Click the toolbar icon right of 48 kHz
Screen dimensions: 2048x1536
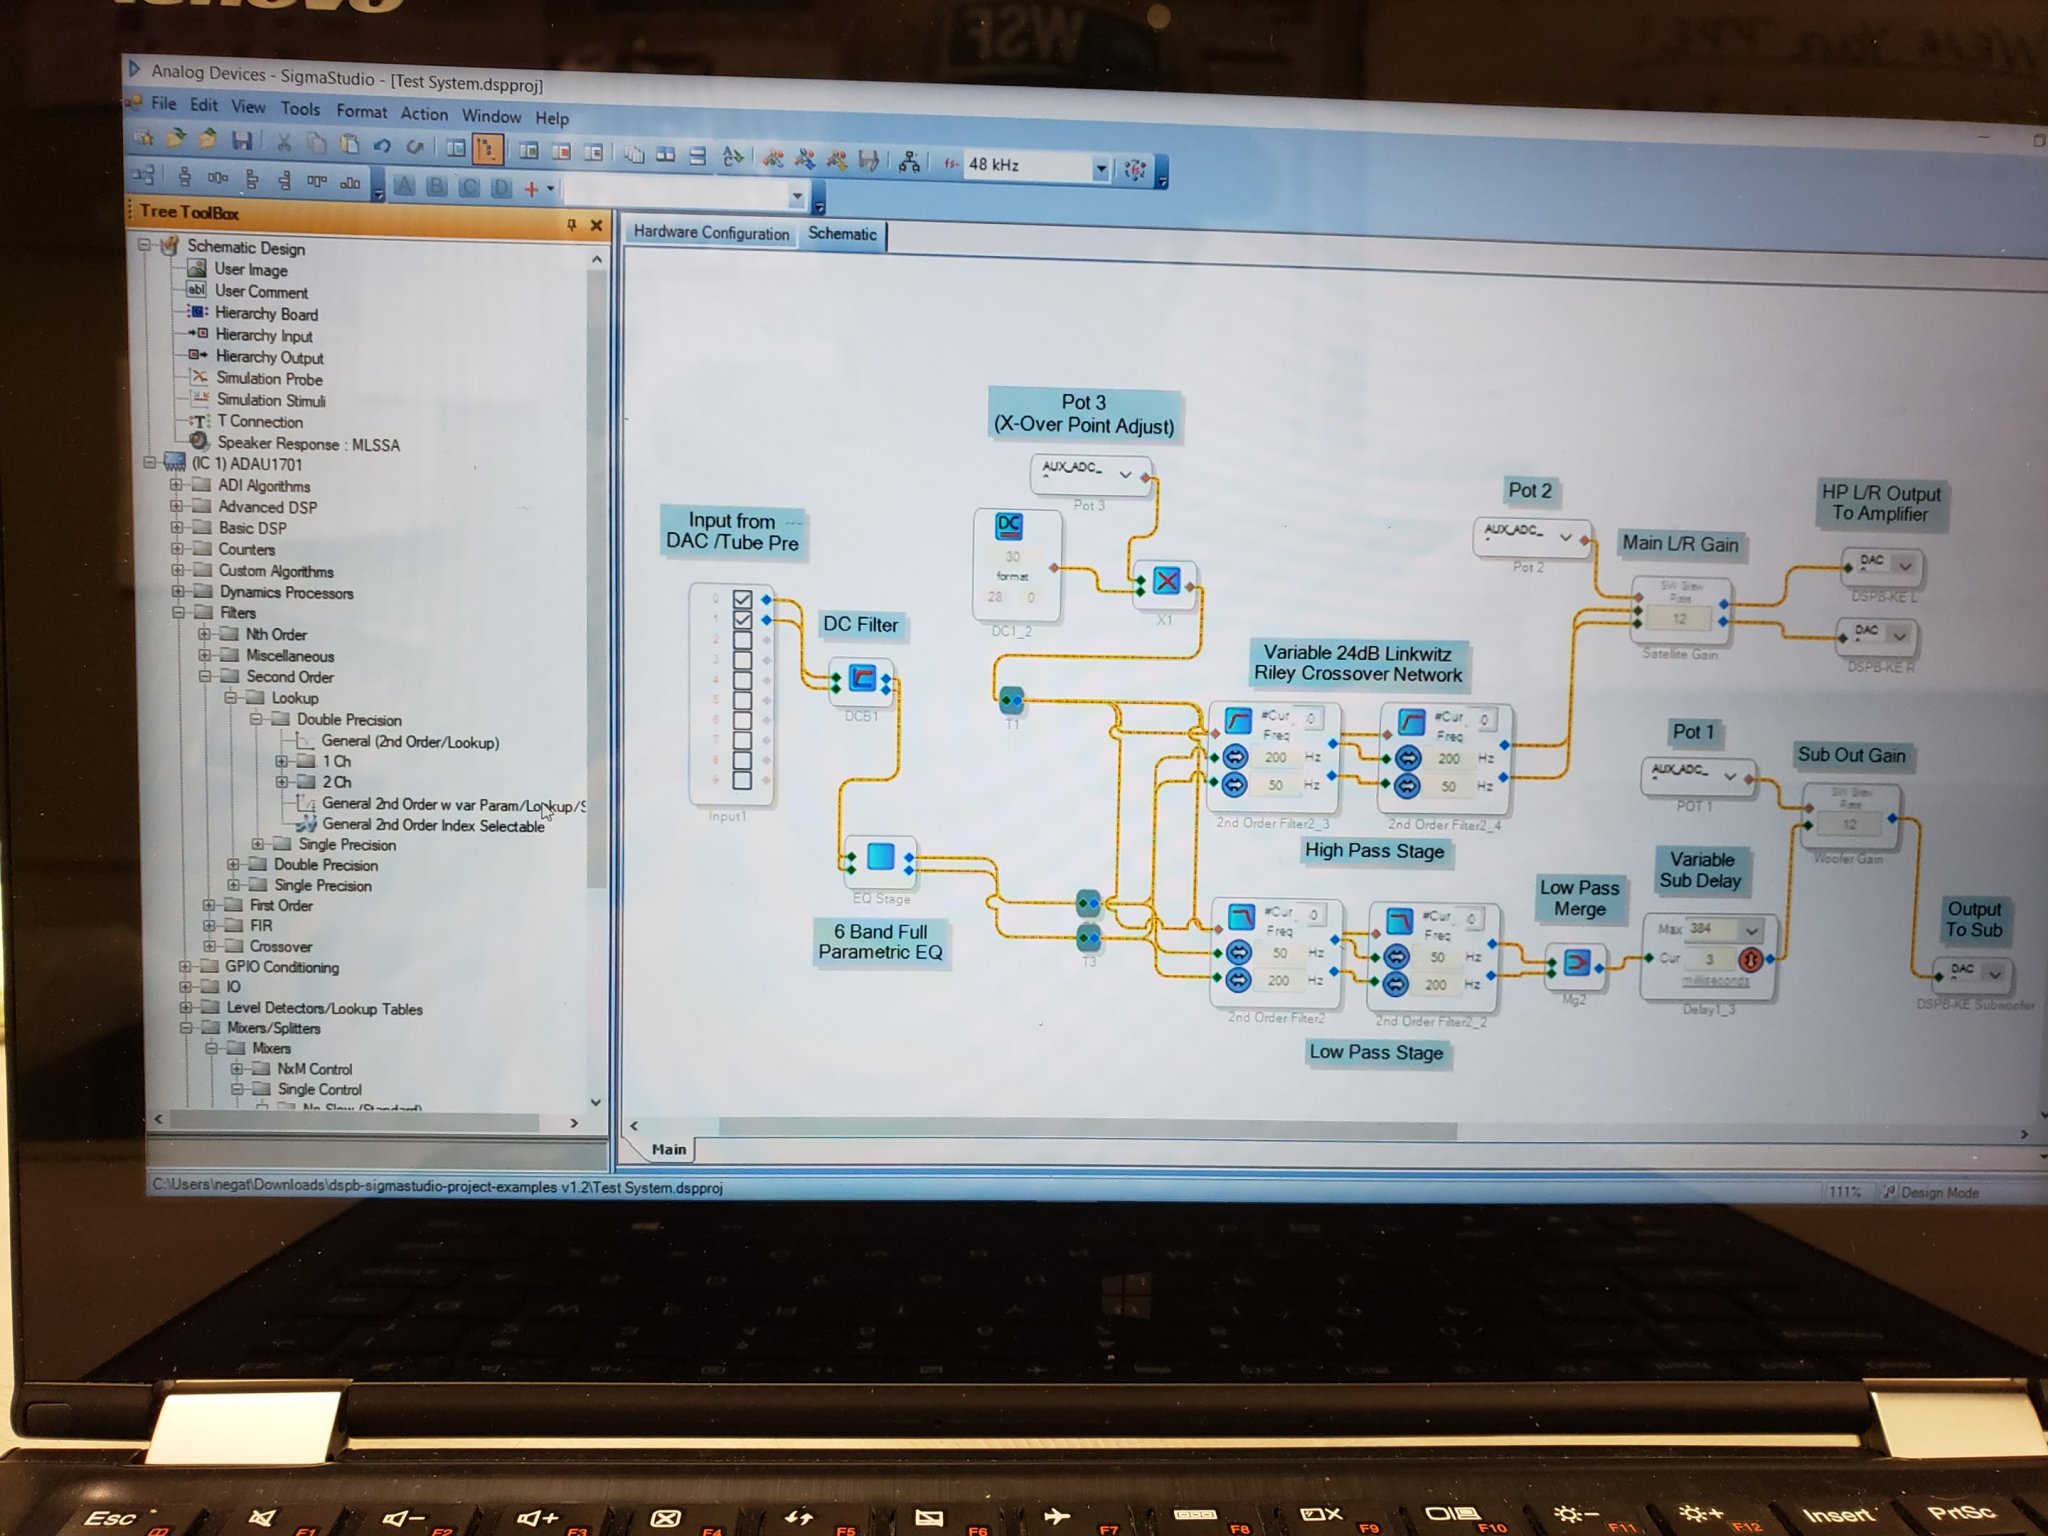[x=1135, y=169]
